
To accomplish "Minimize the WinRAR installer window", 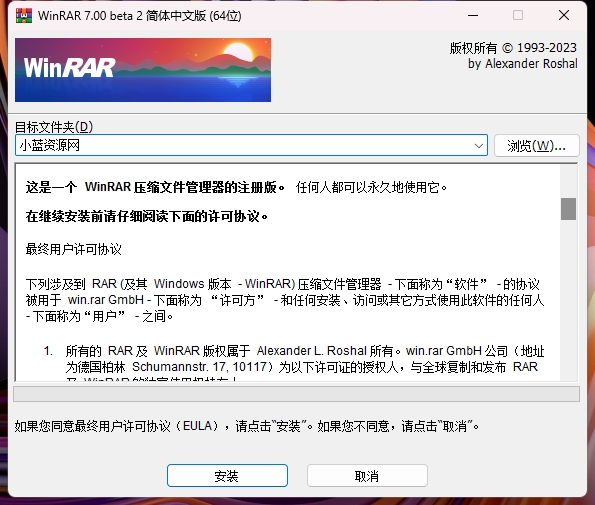I will click(x=473, y=16).
